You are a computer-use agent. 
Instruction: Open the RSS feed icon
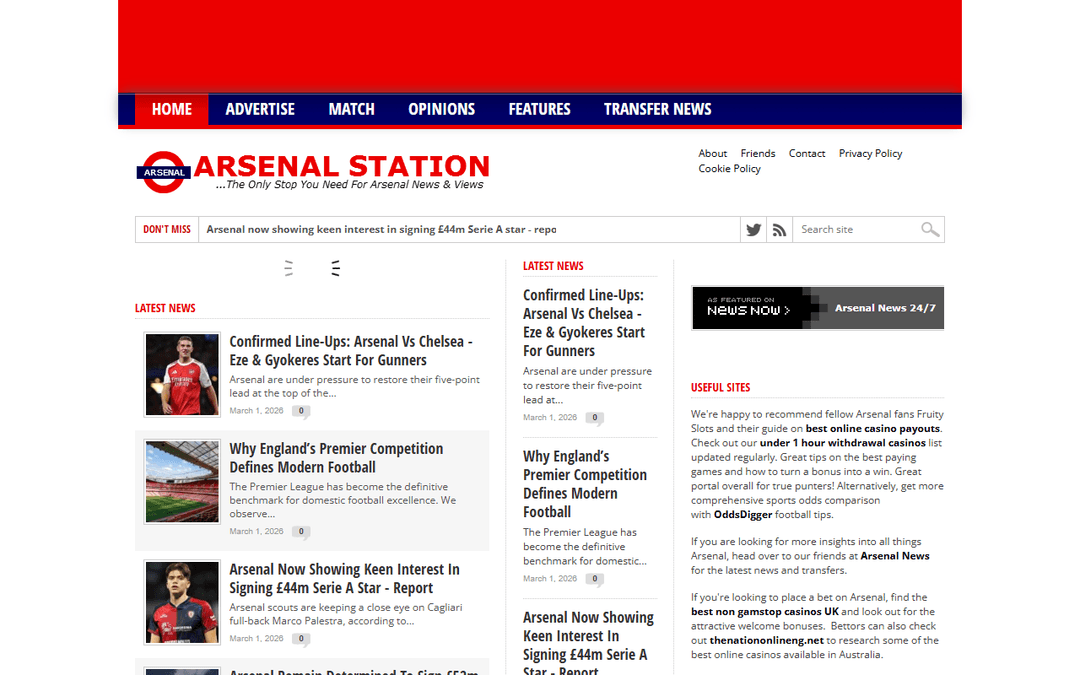779,229
